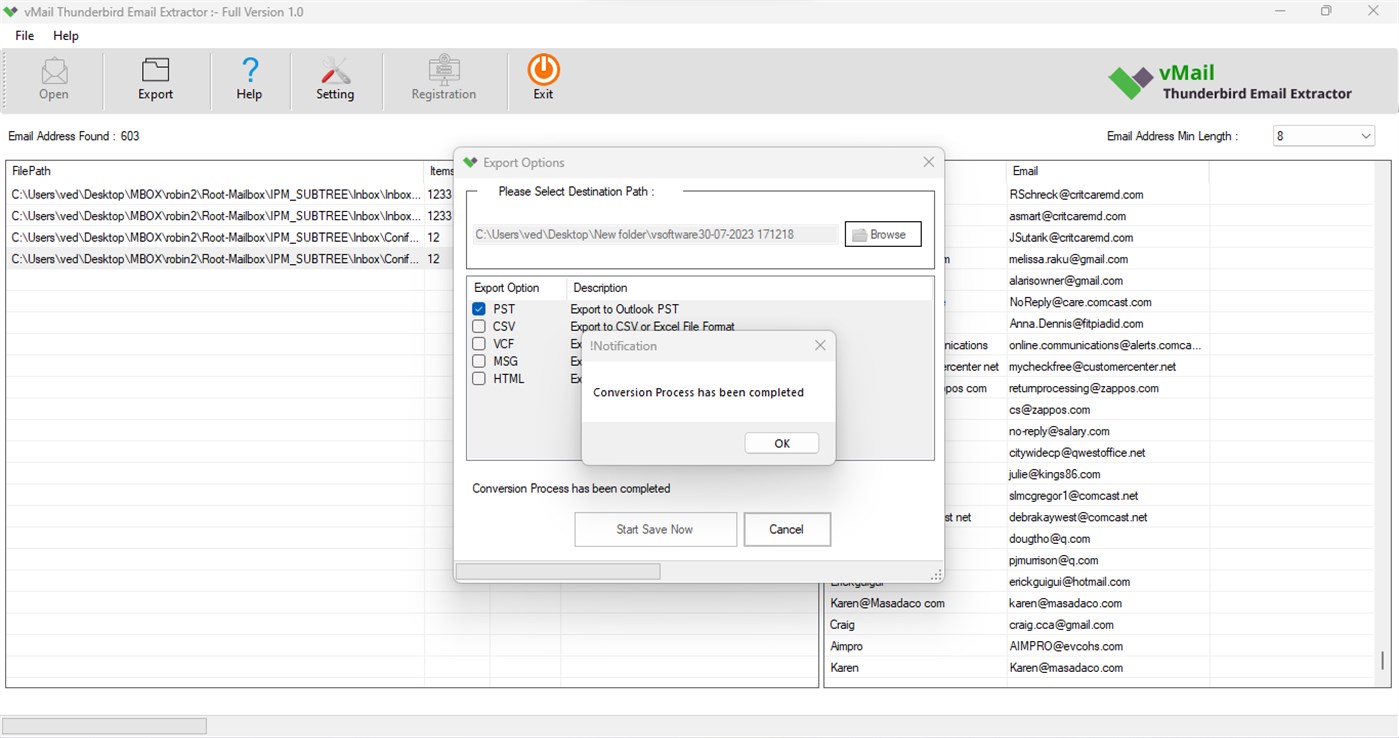Click OK on the Notification dialog

781,442
